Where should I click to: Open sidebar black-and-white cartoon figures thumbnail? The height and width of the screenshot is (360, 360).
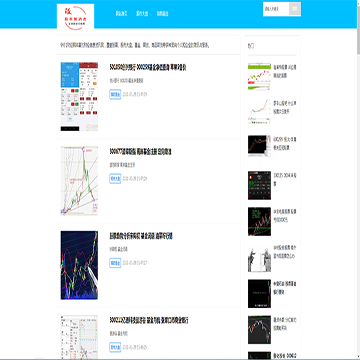pos(259,257)
